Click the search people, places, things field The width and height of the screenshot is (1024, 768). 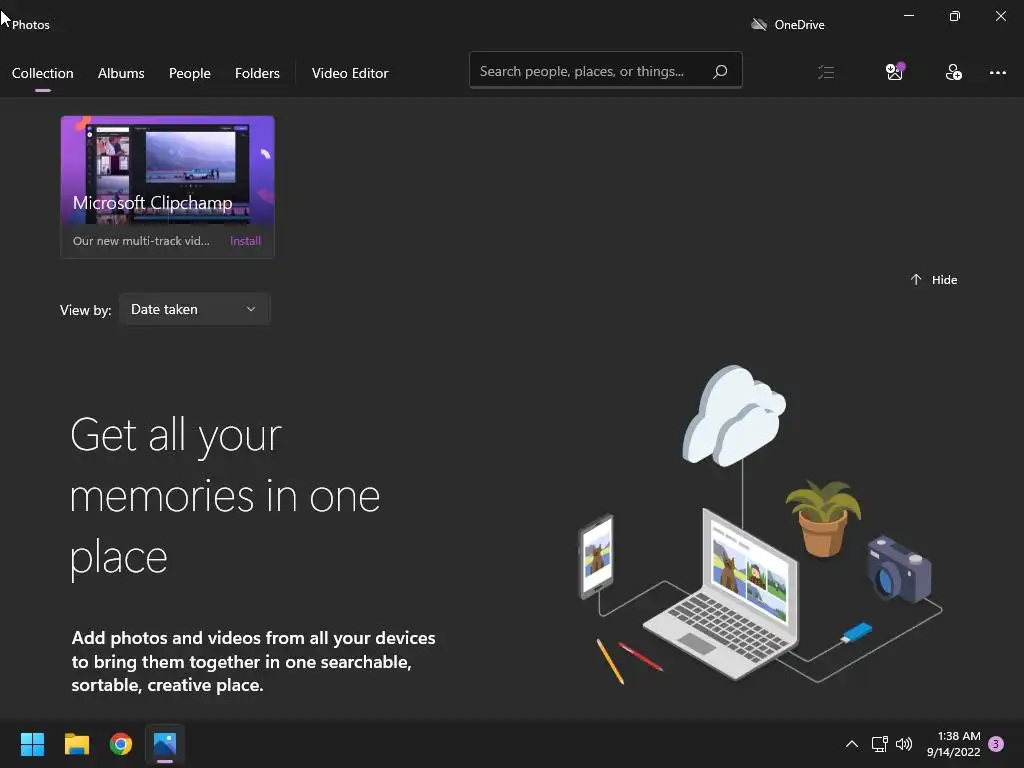click(x=605, y=71)
